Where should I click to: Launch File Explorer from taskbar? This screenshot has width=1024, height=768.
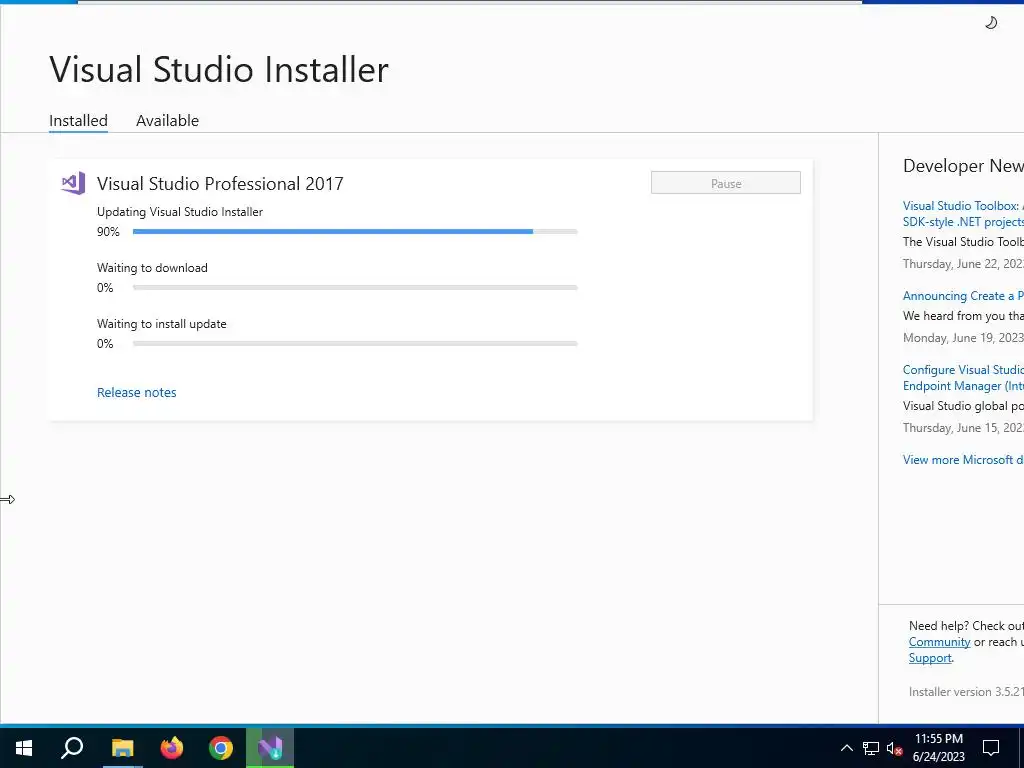point(122,748)
